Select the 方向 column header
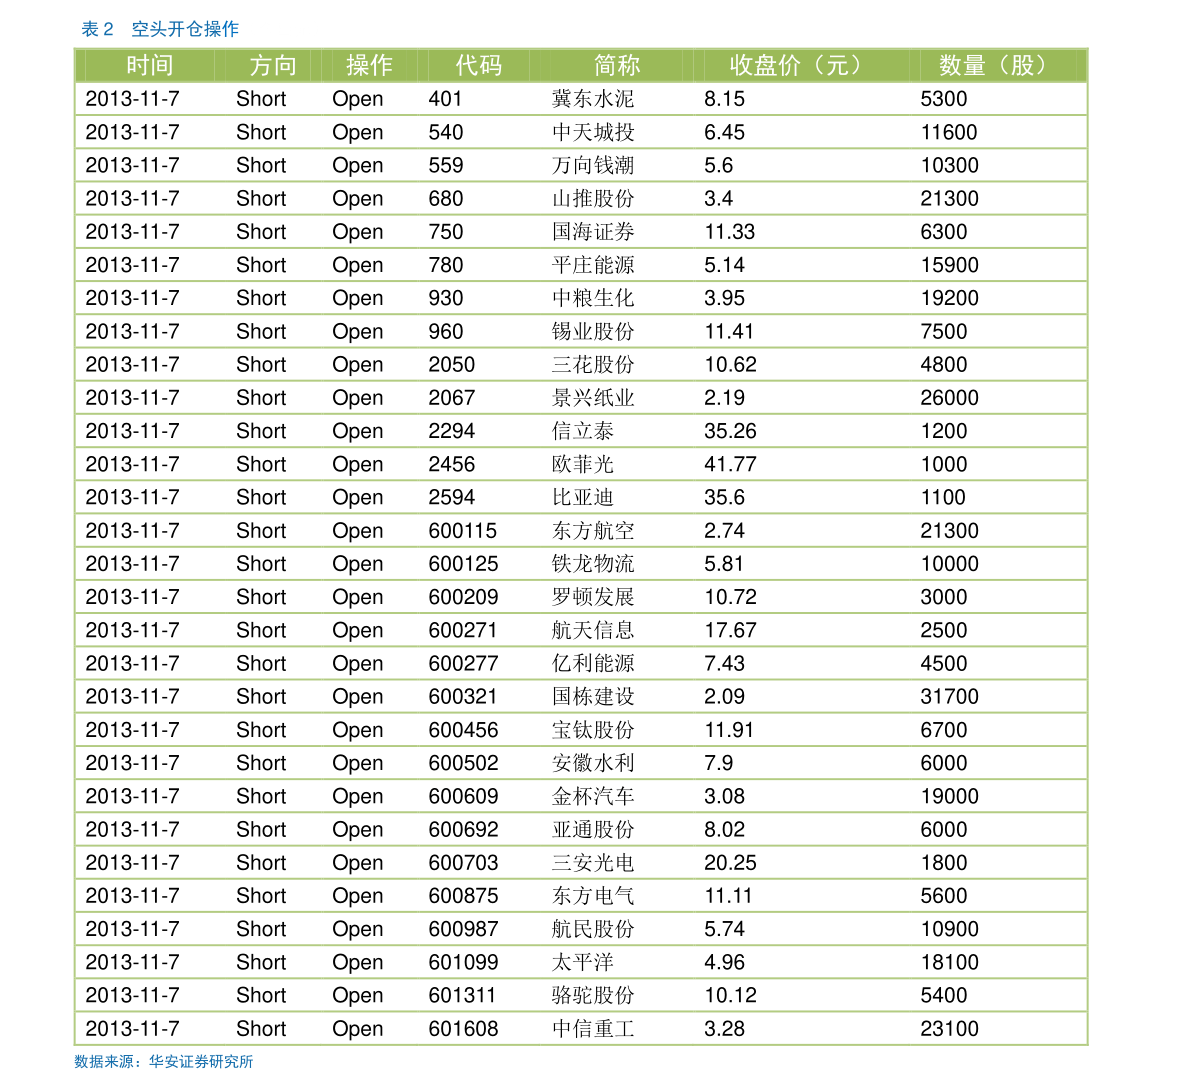The image size is (1191, 1091). 273,65
